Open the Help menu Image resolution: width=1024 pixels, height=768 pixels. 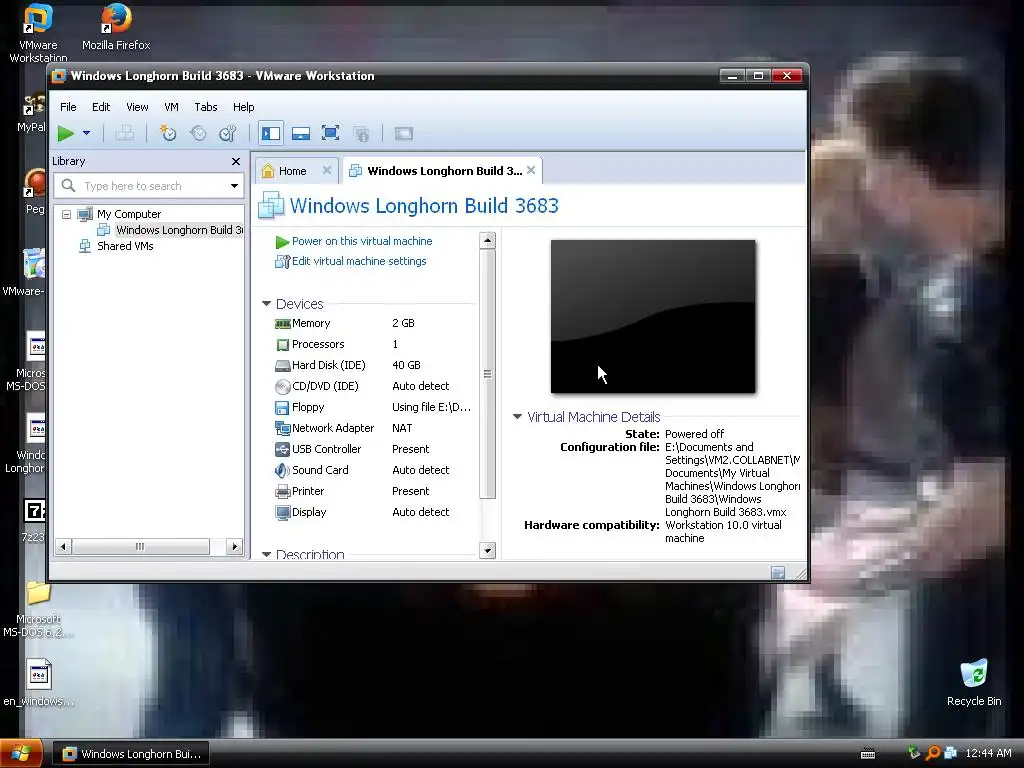coord(244,107)
